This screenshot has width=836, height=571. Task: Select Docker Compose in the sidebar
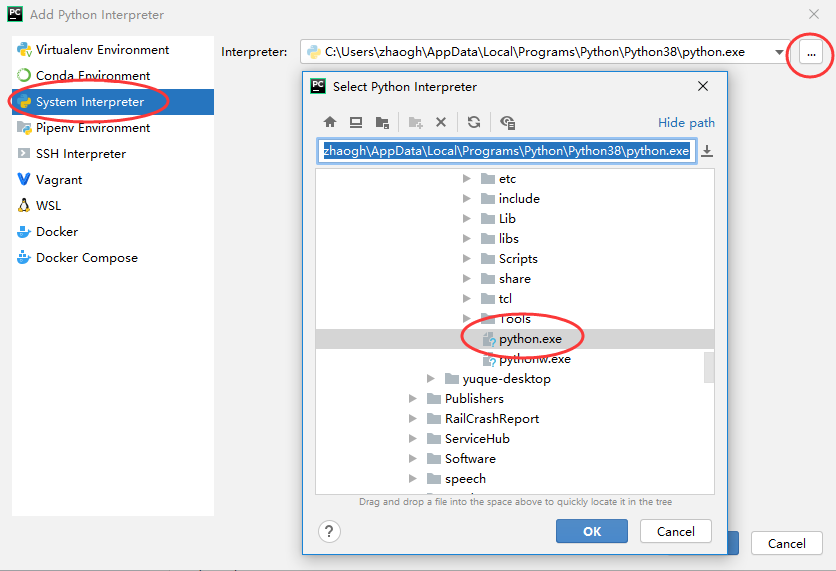click(x=112, y=258)
